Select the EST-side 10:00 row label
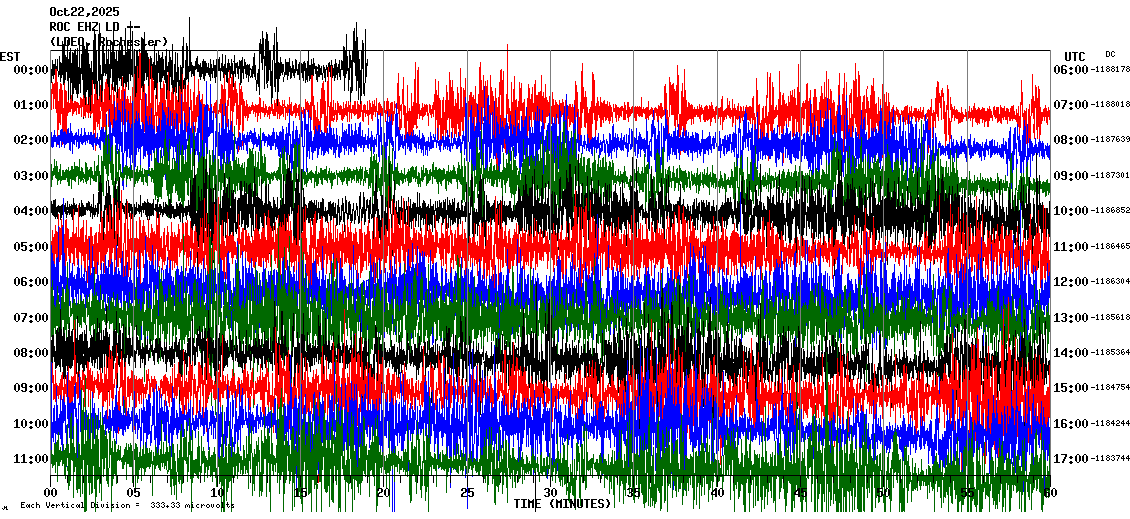This screenshot has height=519, width=1130. point(31,423)
